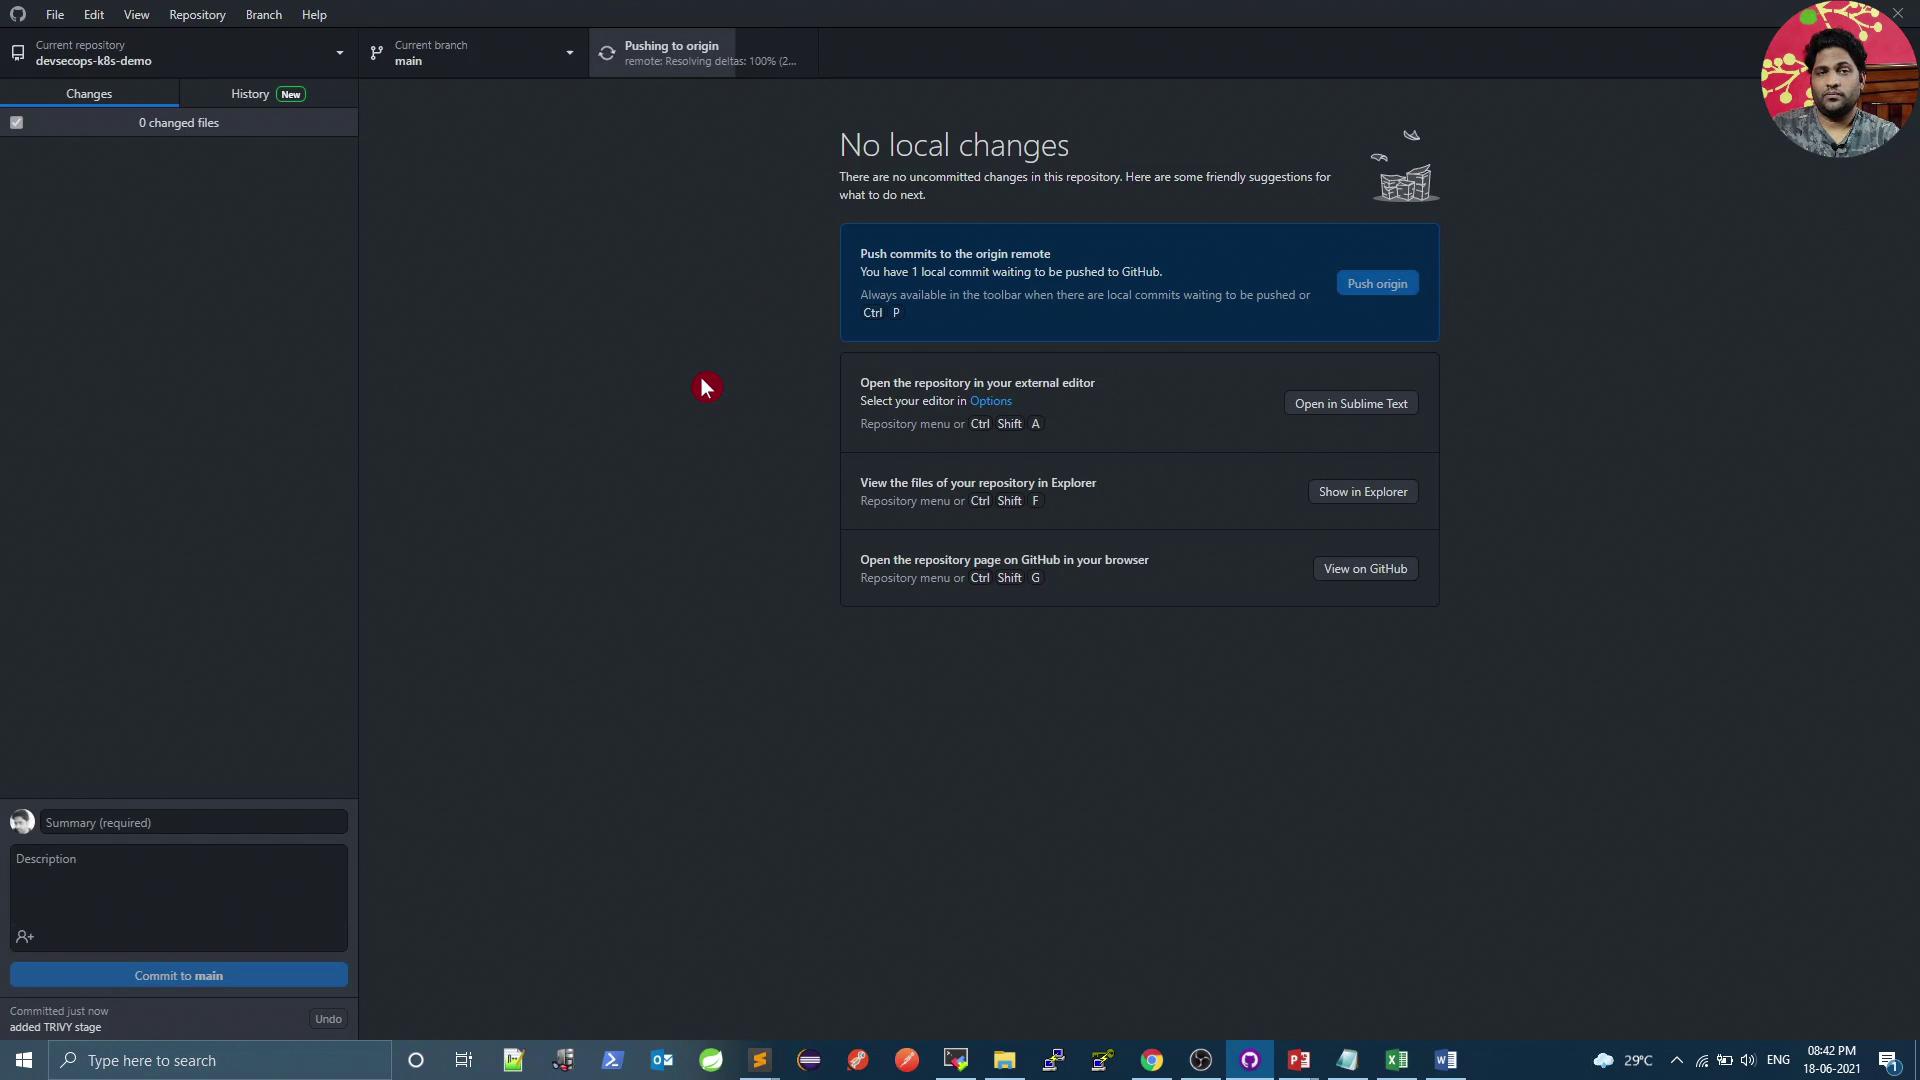Open Sublime Text from the taskbar
Viewport: 1920px width, 1080px height.
coord(760,1060)
